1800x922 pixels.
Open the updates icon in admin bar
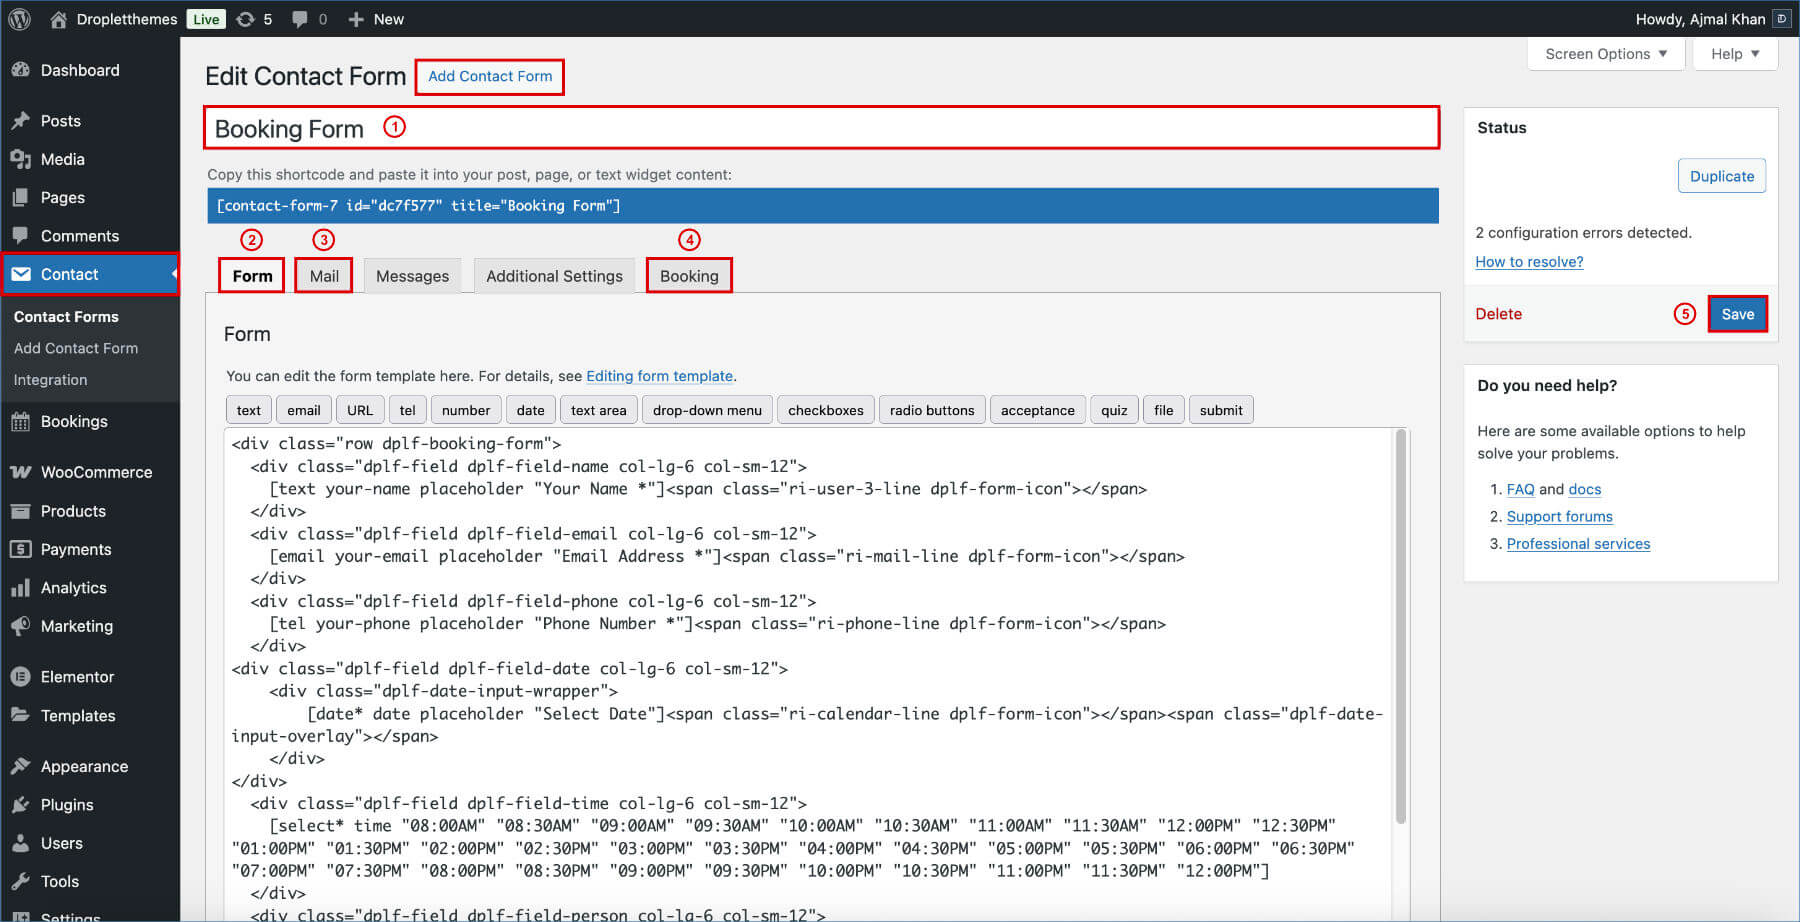(246, 19)
